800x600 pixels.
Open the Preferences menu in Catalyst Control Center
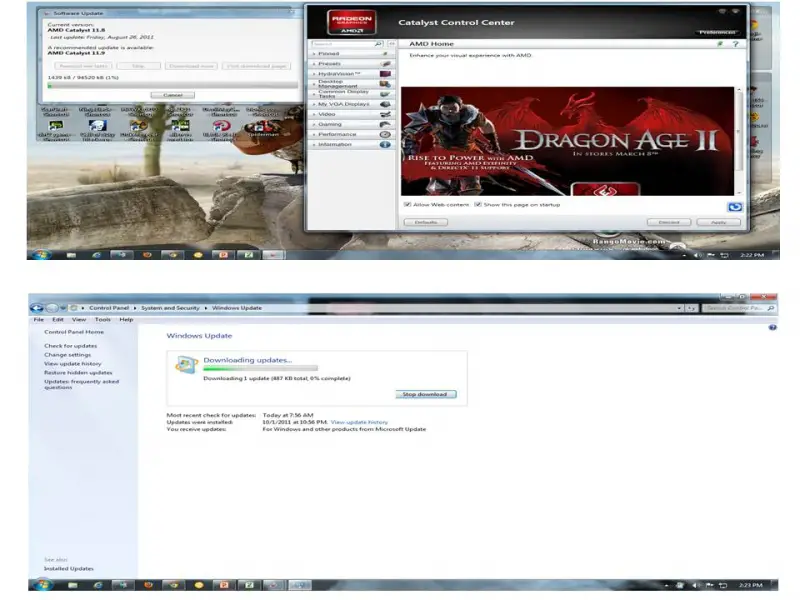pos(717,32)
